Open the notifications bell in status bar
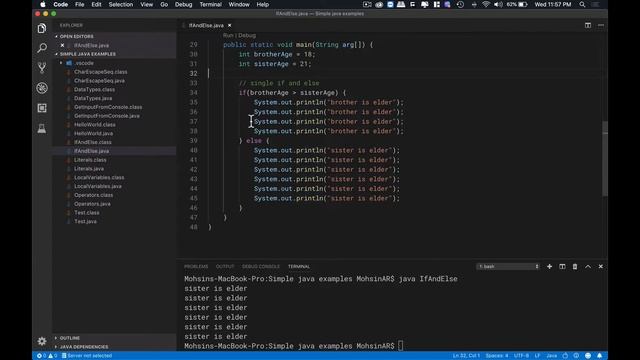640x360 pixels. (599, 356)
